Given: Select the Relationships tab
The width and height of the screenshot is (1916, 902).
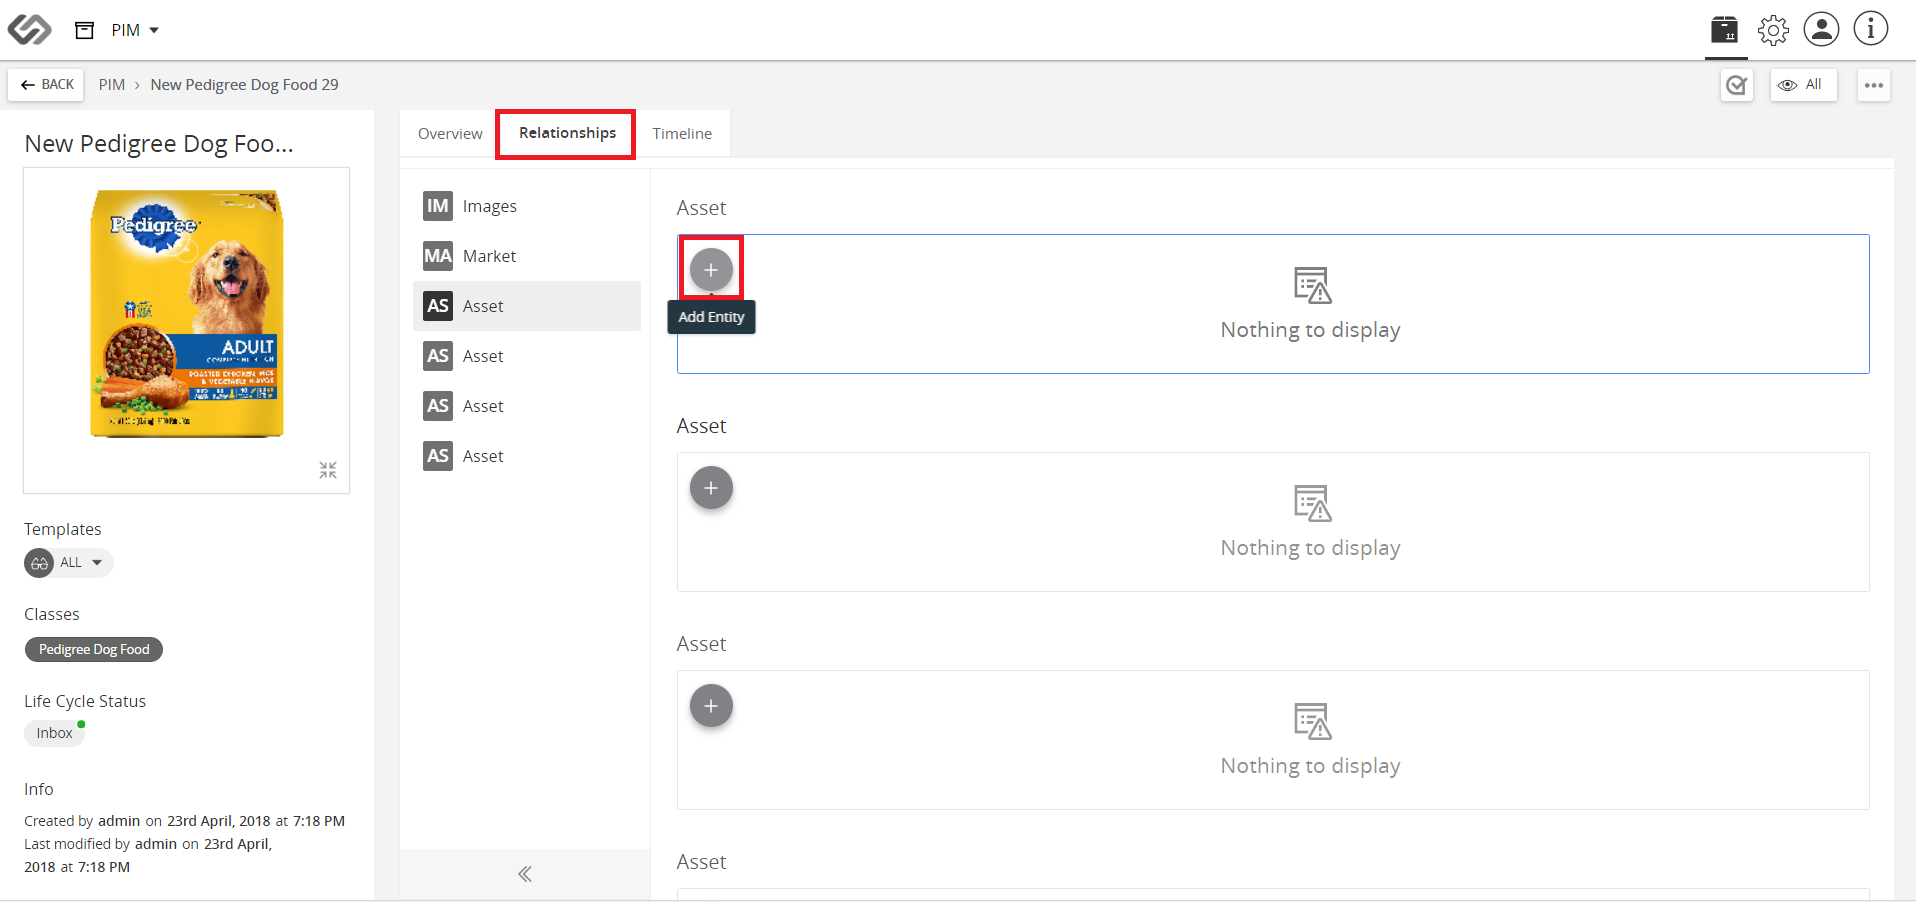Looking at the screenshot, I should click(567, 133).
